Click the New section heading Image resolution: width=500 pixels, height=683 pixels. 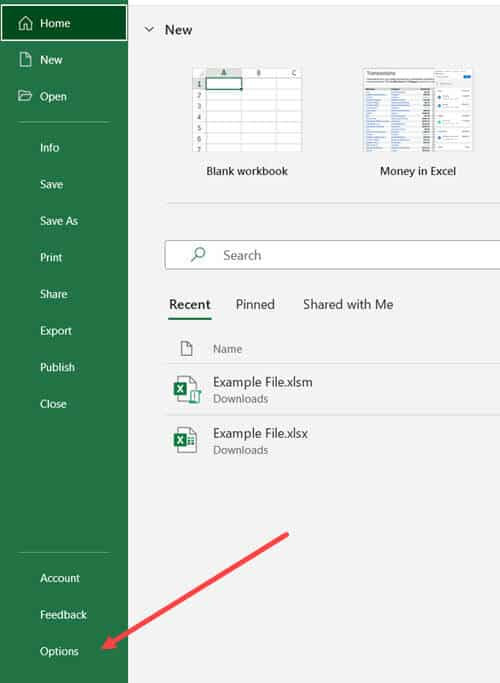179,30
